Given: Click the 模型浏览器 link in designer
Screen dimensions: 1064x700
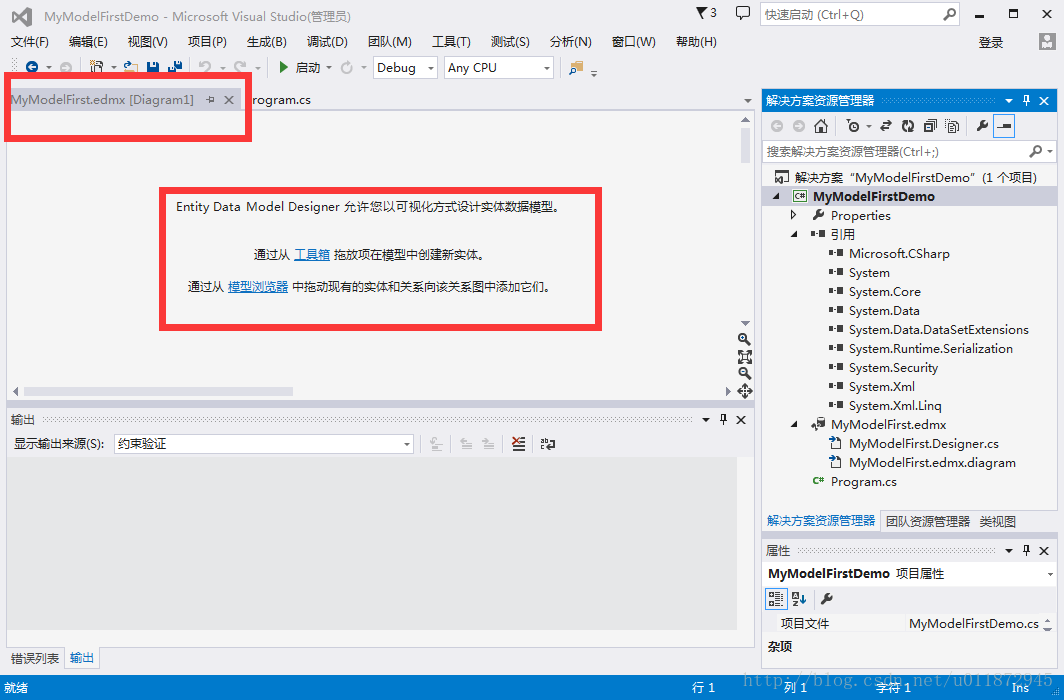Looking at the screenshot, I should (258, 287).
